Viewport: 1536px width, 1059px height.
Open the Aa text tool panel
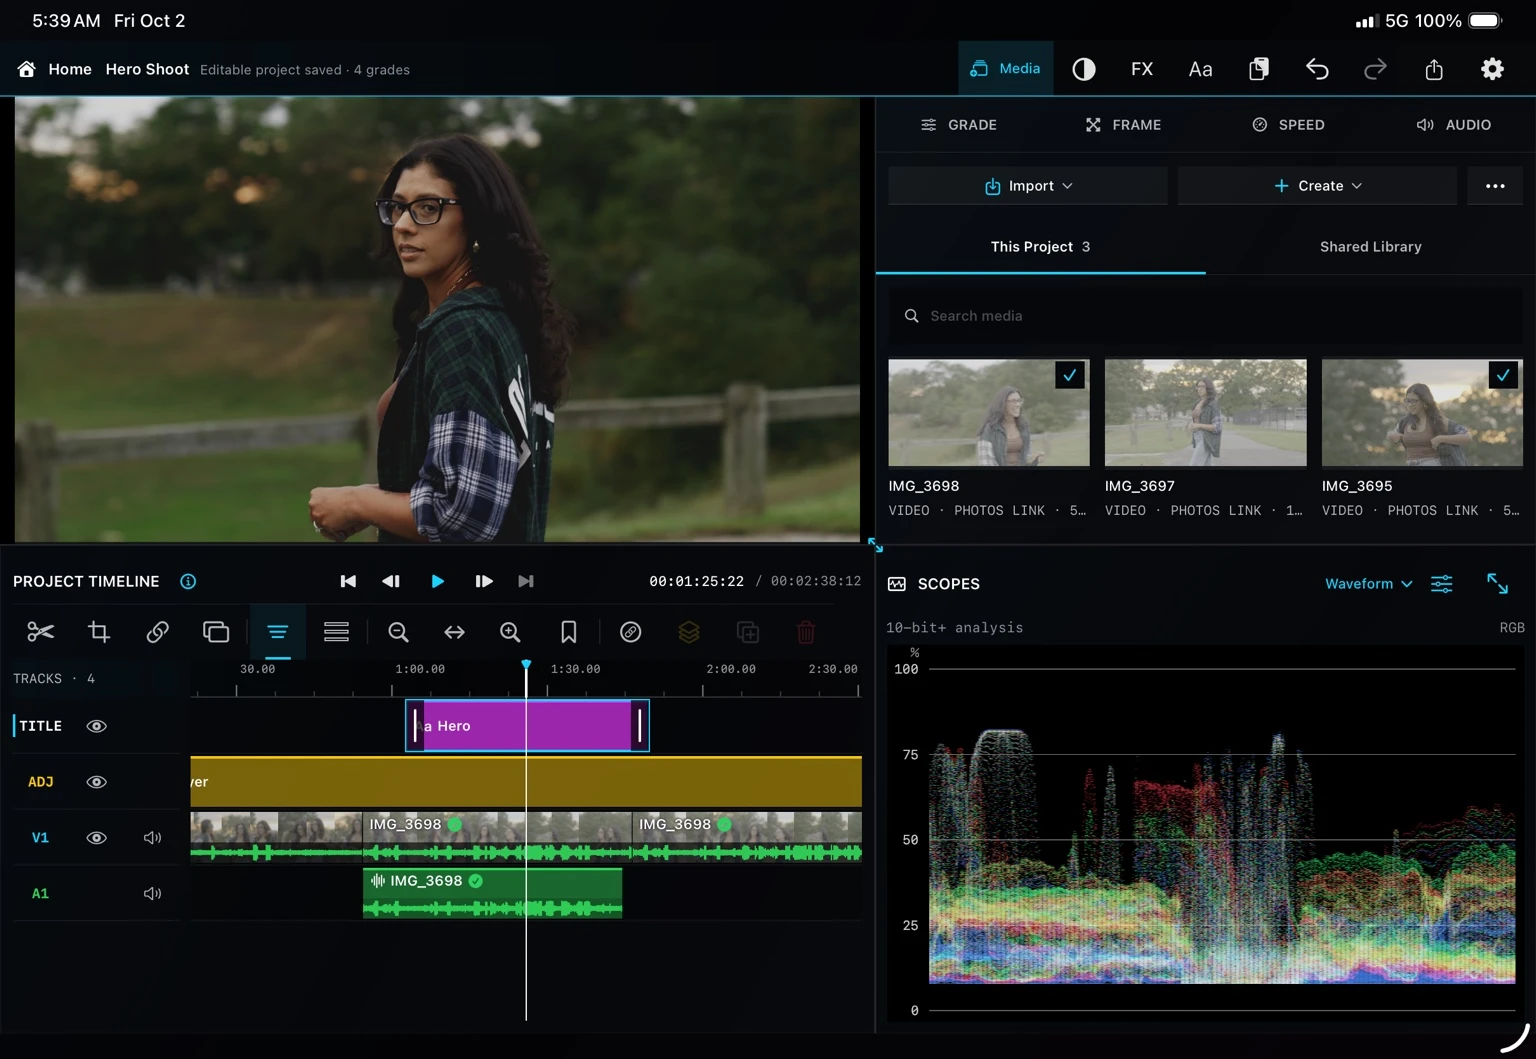click(x=1200, y=69)
